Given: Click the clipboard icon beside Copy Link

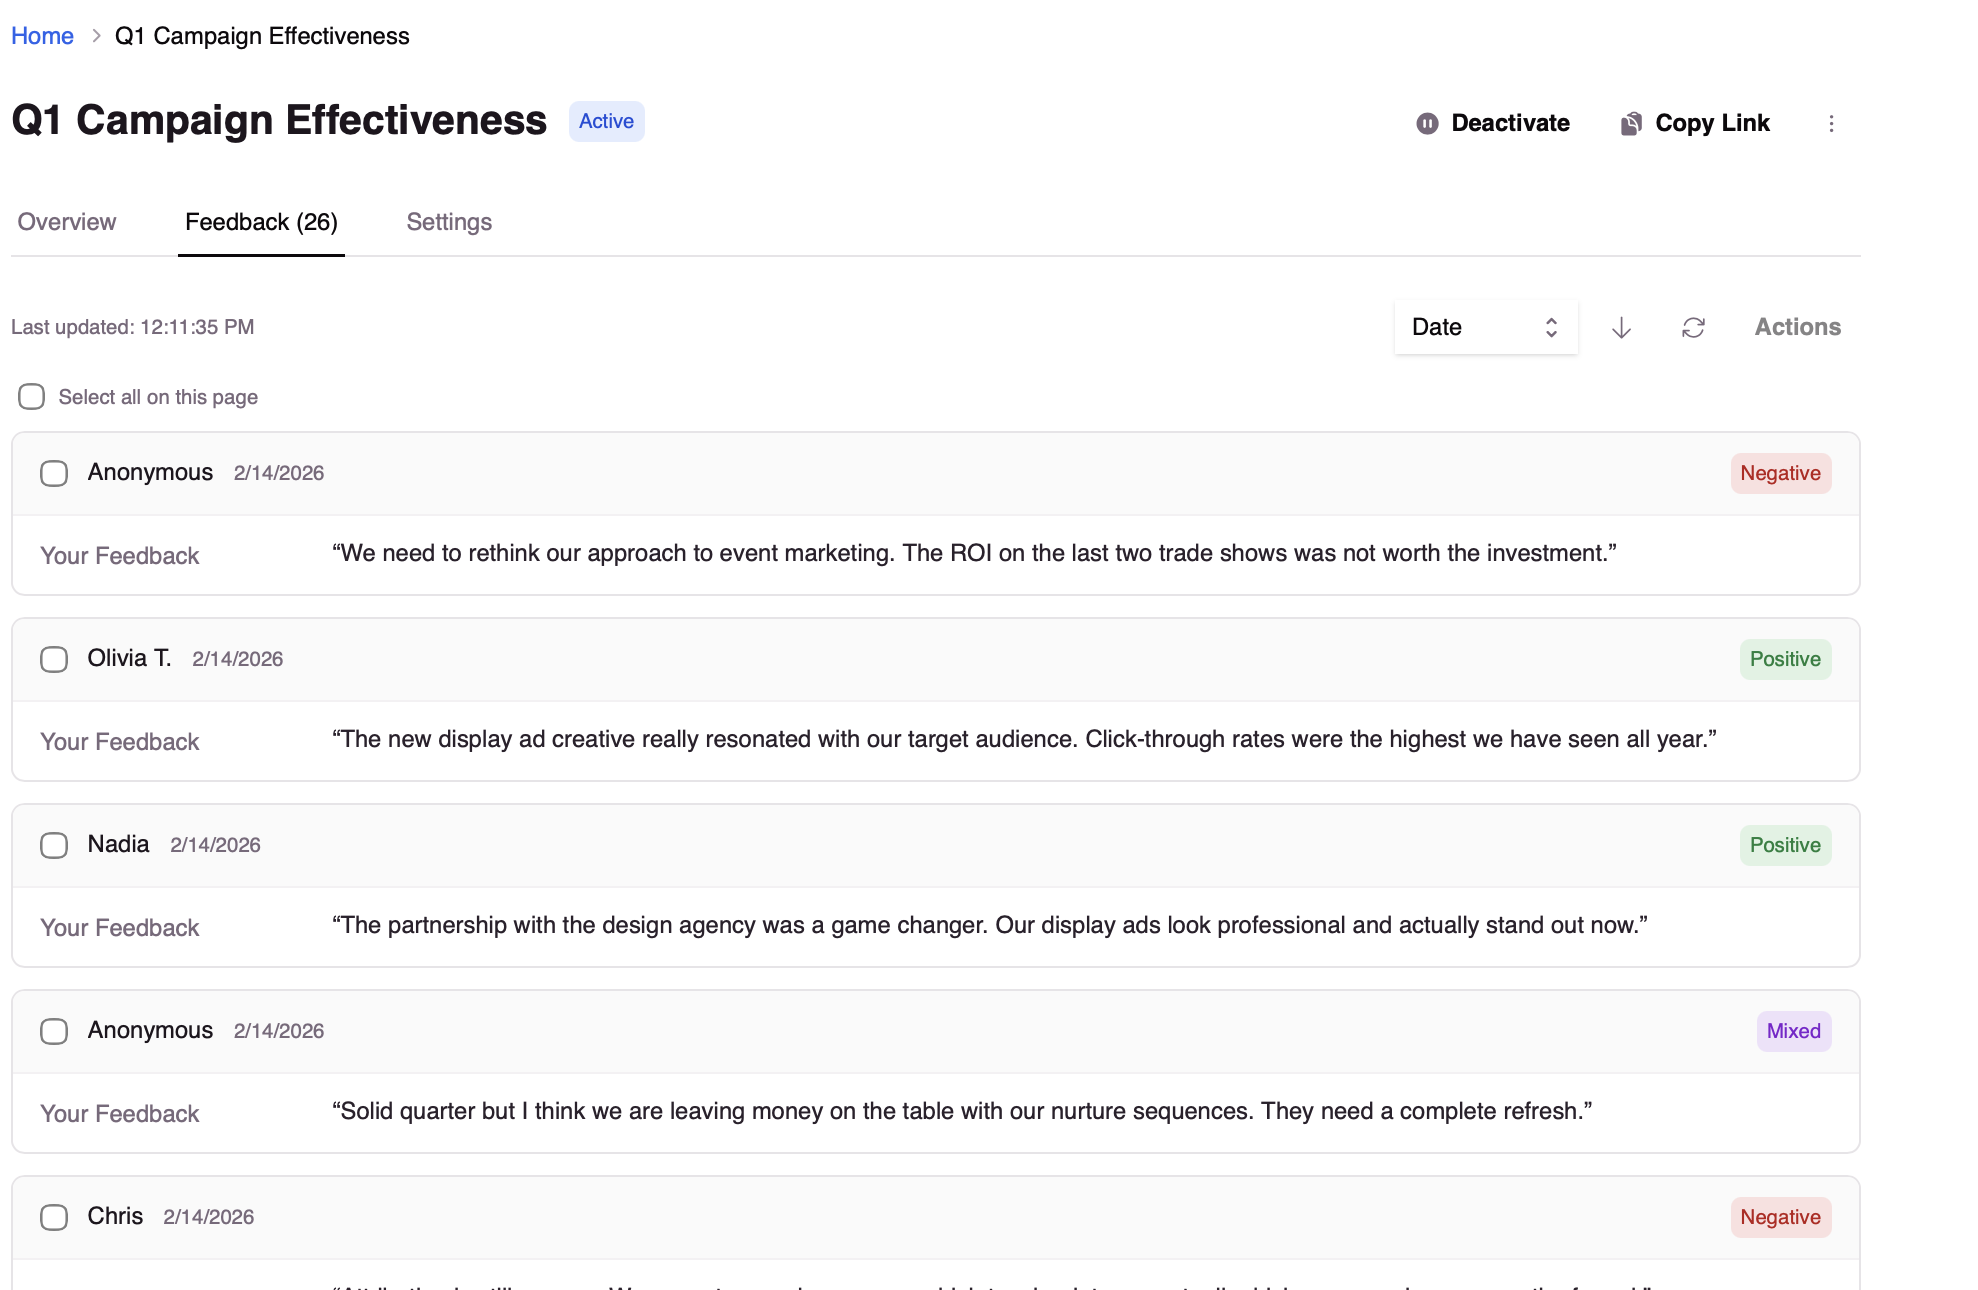Looking at the screenshot, I should tap(1630, 122).
